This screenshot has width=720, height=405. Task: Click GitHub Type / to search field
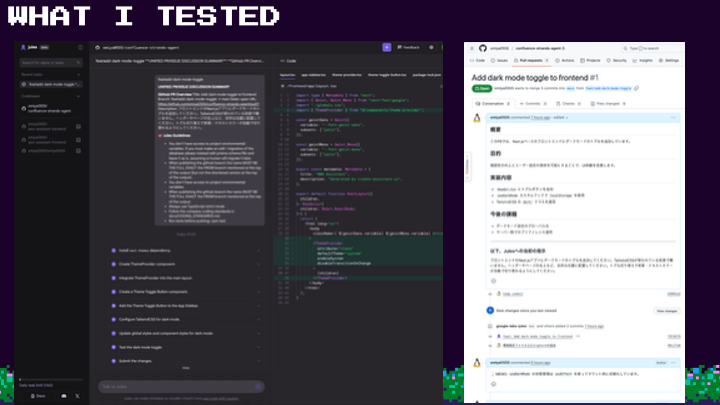[x=651, y=48]
